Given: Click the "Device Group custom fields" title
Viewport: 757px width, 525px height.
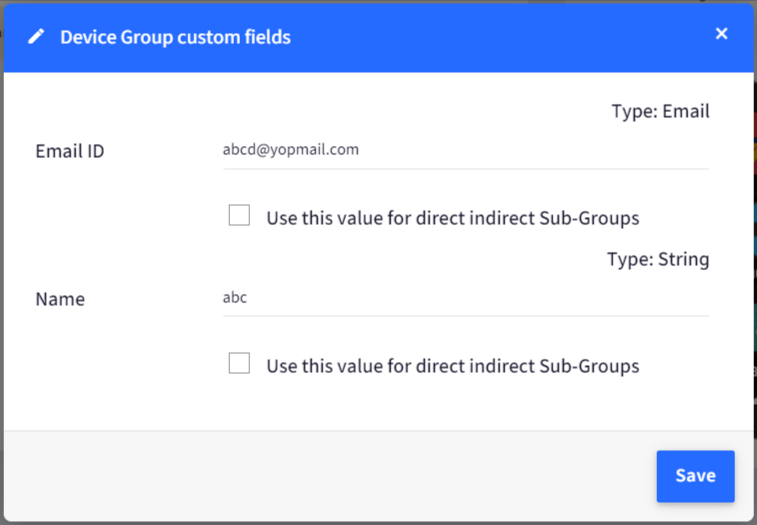Looking at the screenshot, I should click(175, 37).
